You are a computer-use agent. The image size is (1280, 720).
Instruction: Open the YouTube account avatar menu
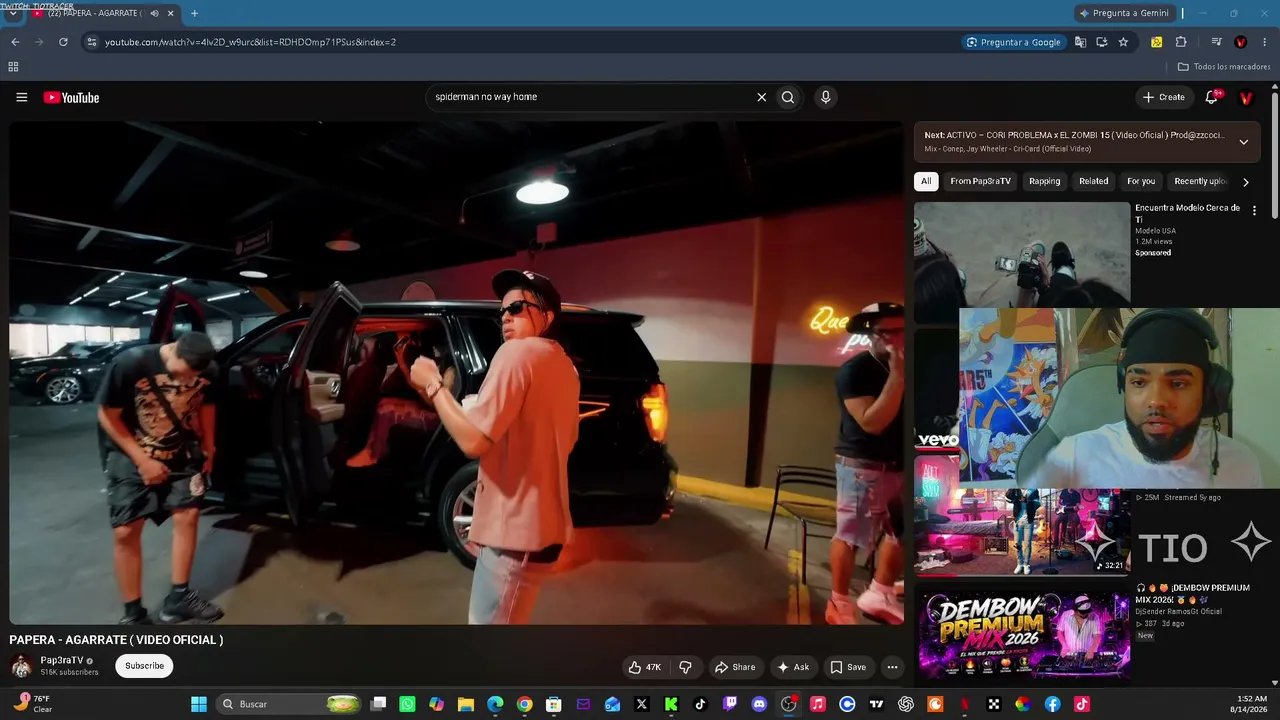tap(1246, 97)
